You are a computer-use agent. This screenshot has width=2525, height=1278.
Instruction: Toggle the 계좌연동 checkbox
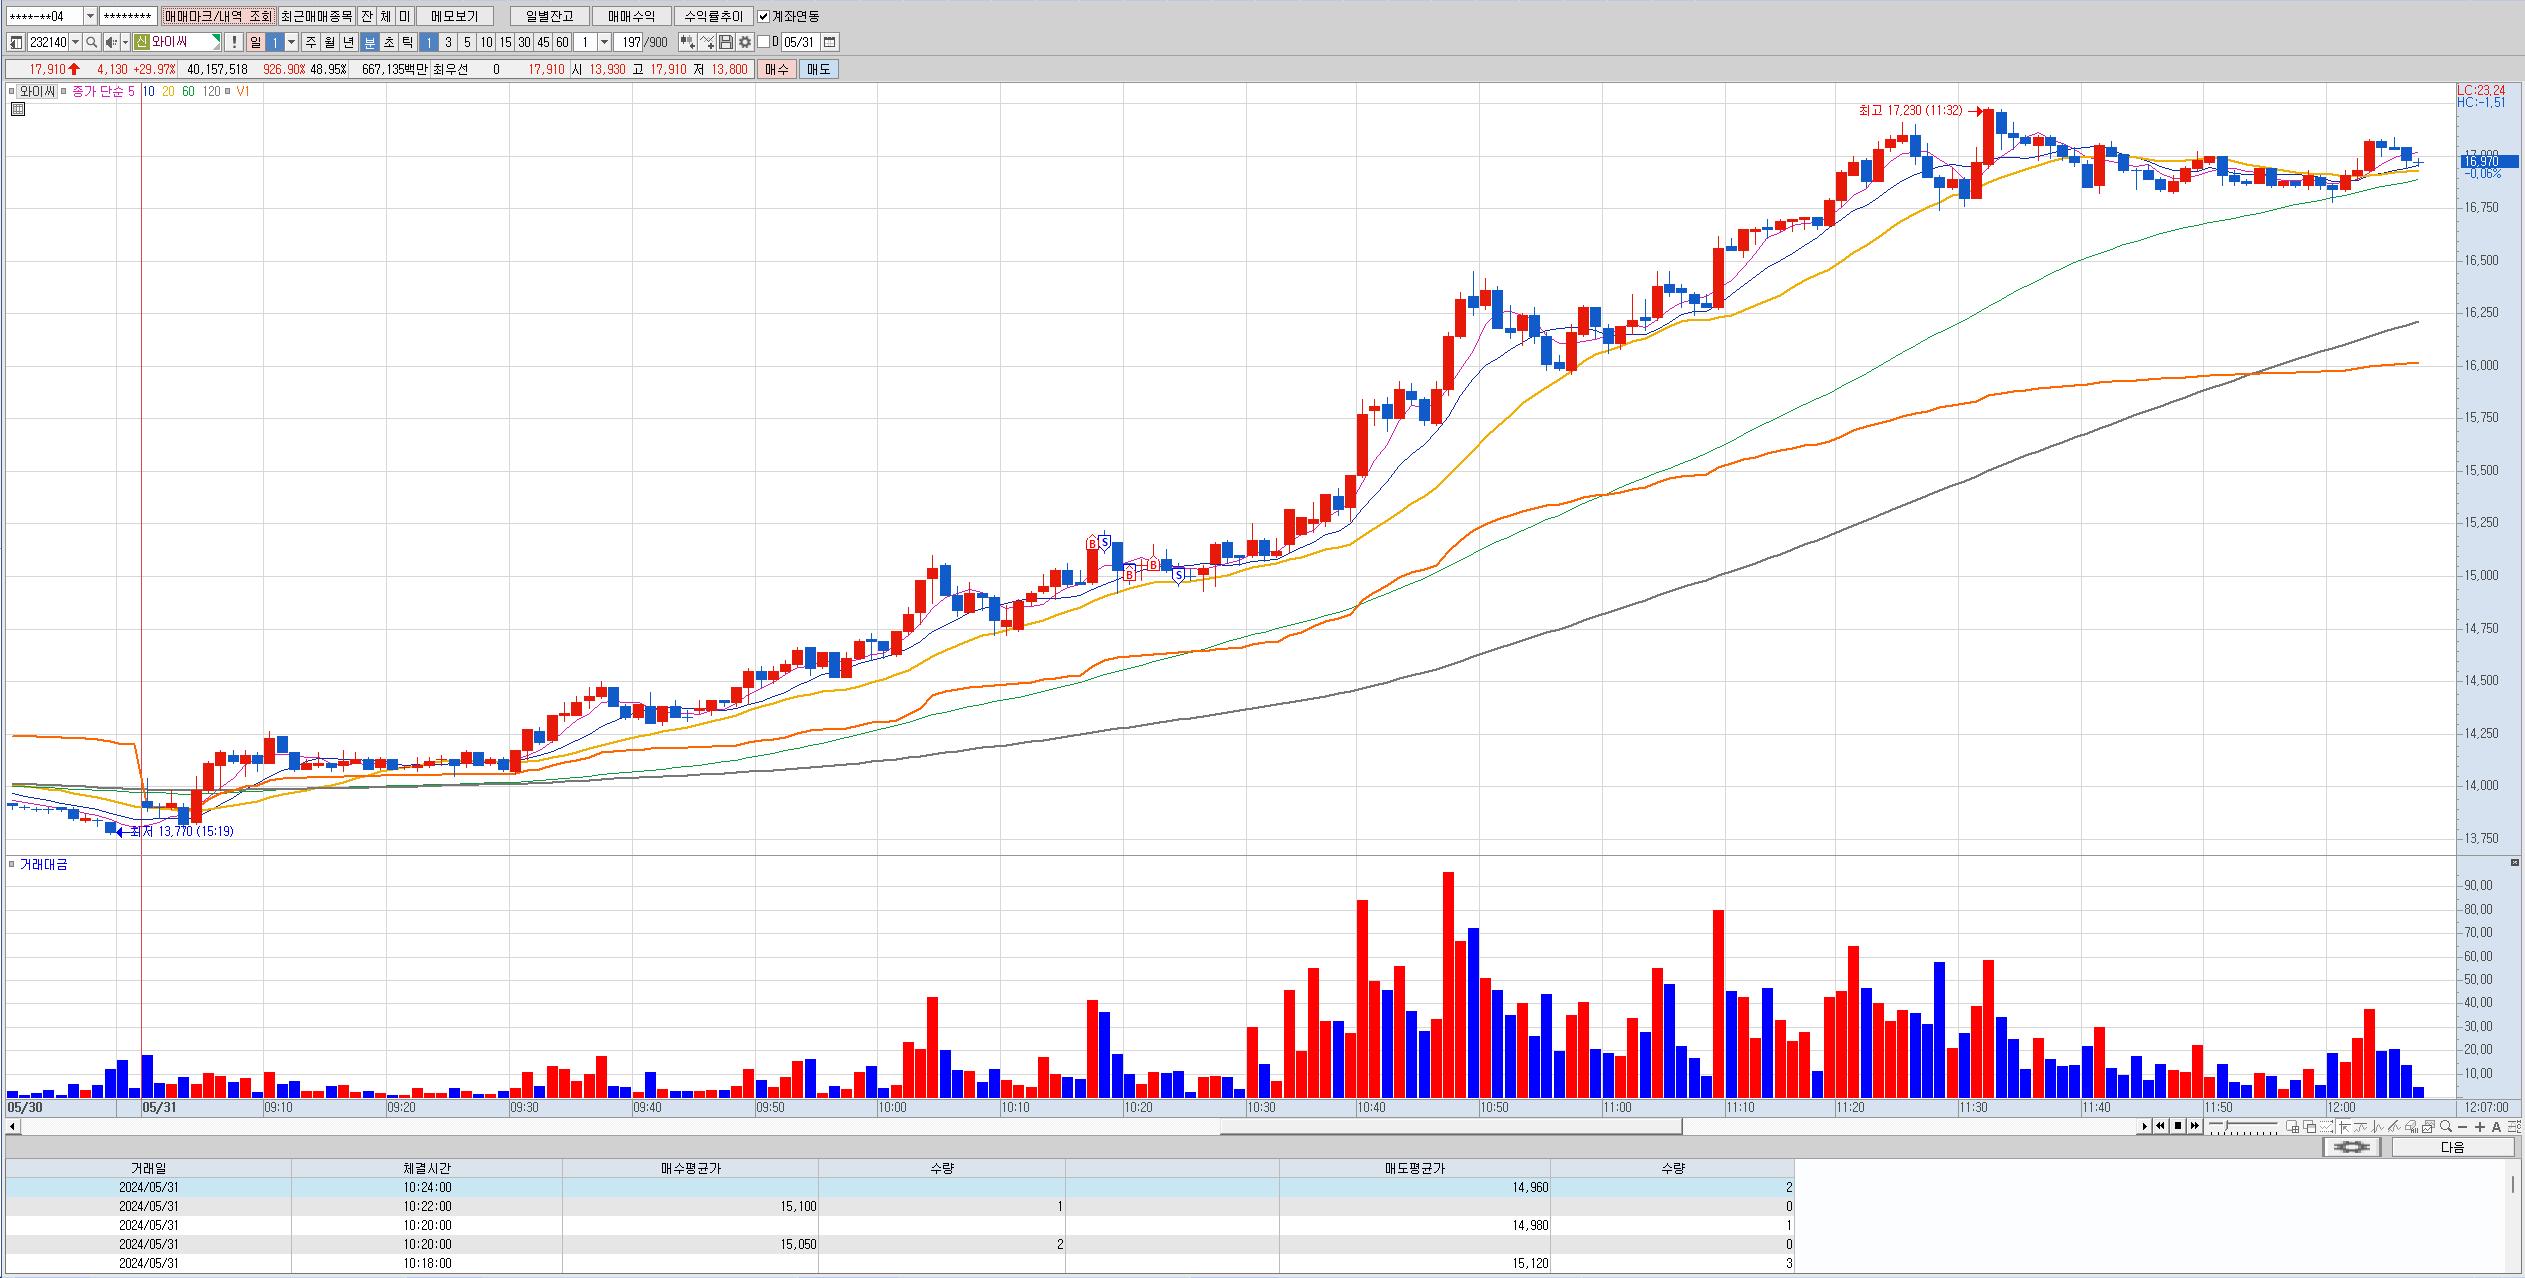pos(764,16)
